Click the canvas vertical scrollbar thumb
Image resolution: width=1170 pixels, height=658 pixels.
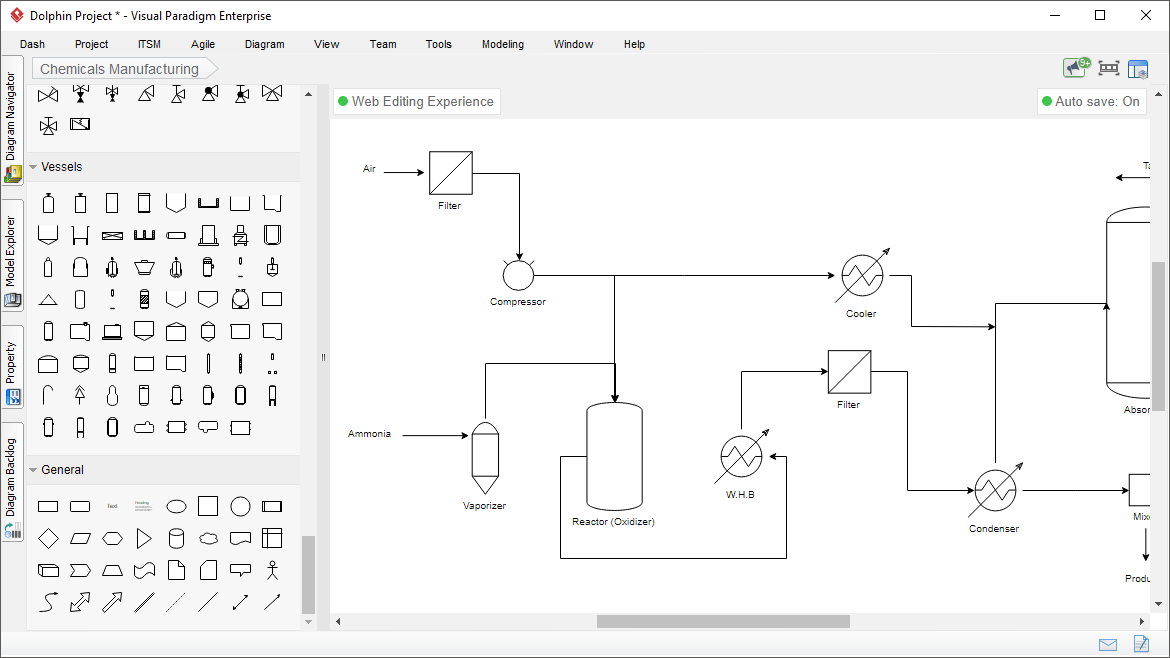click(x=1158, y=336)
